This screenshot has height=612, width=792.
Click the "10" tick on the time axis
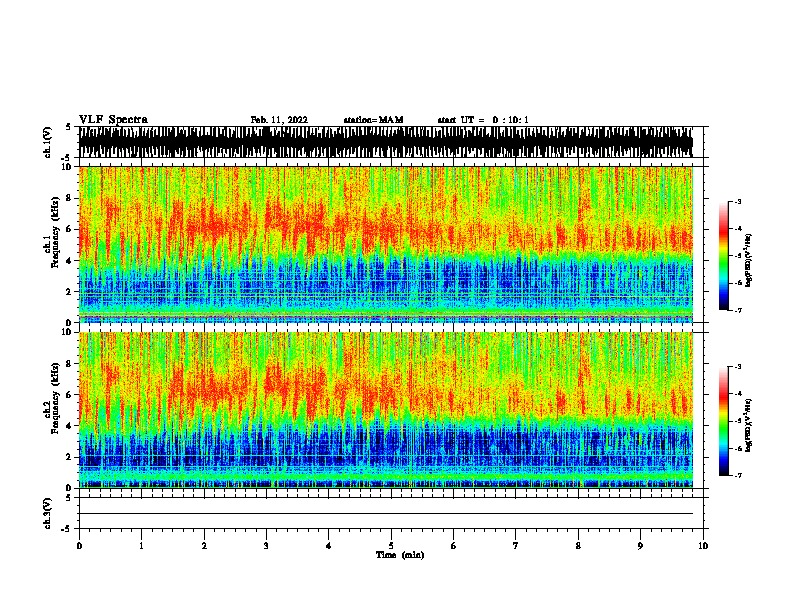703,546
